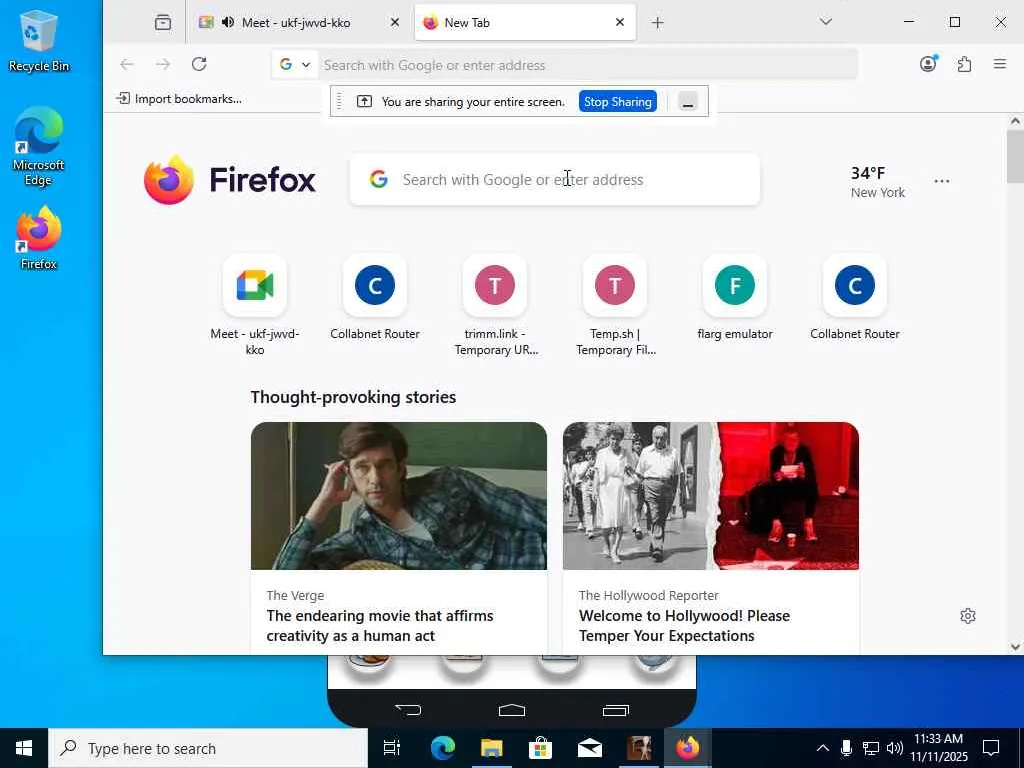1024x768 pixels.
Task: Select the New Tab tab
Action: 525,23
